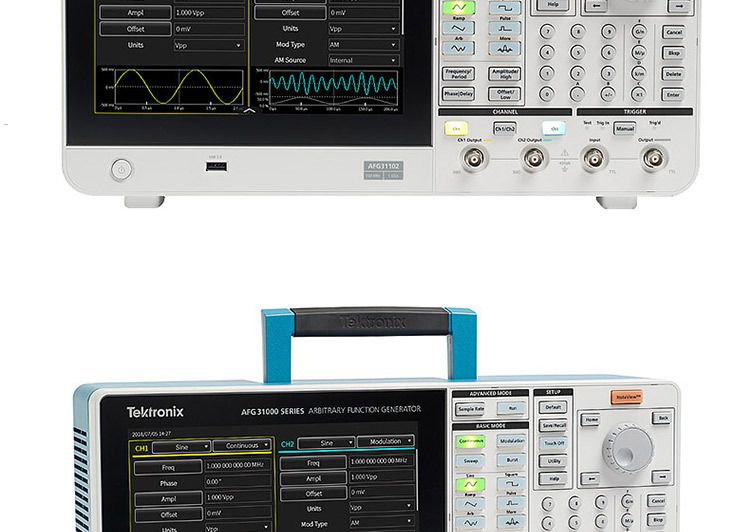The width and height of the screenshot is (750, 532).
Task: Click the front-panel USB port
Action: (214, 167)
